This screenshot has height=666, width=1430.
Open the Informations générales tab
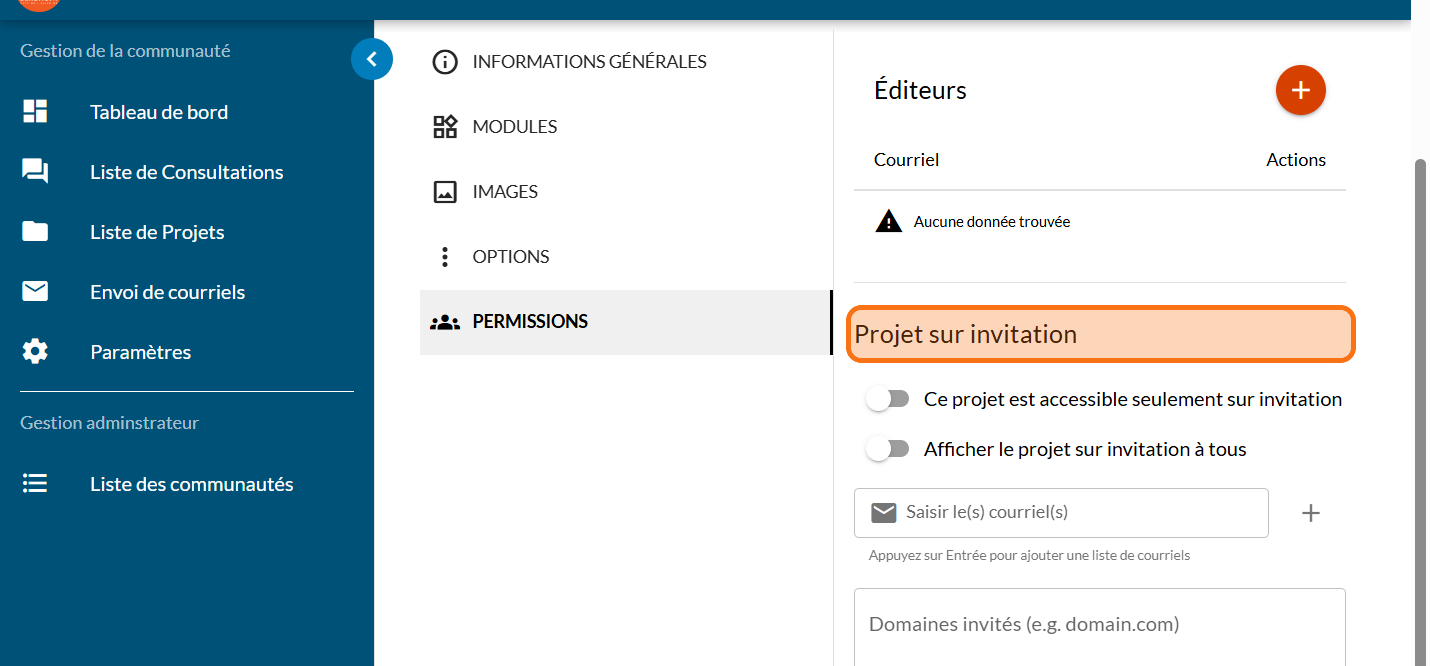click(x=589, y=62)
